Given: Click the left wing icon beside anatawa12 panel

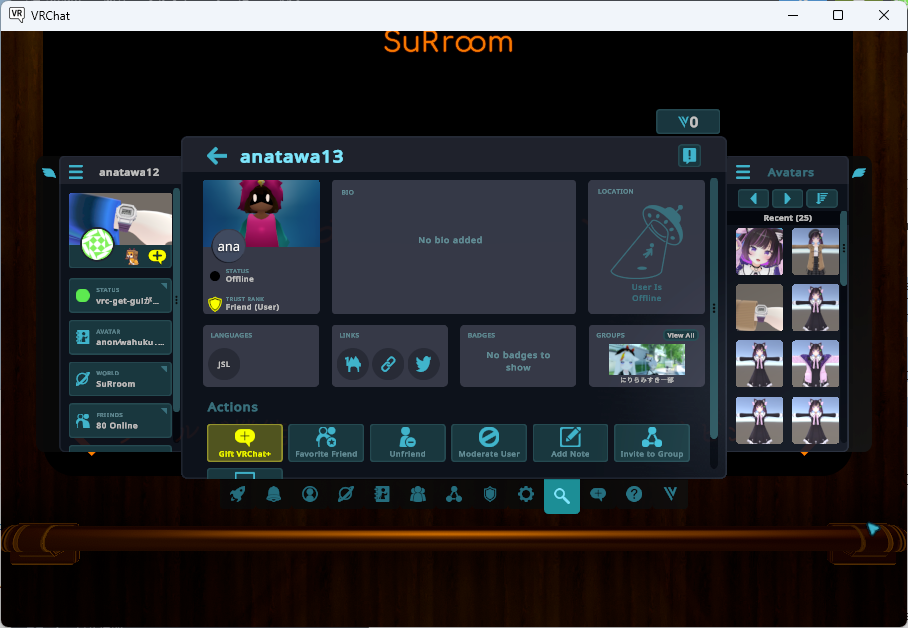Looking at the screenshot, I should click(x=49, y=172).
